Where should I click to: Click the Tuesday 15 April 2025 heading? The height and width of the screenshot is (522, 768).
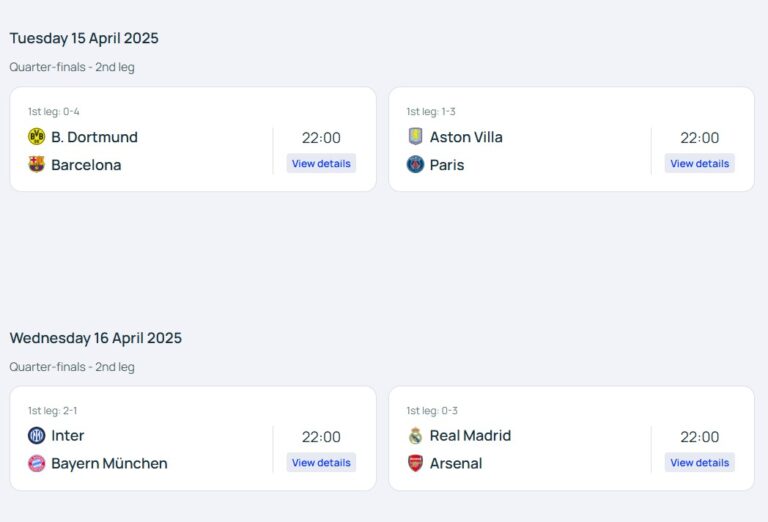[84, 38]
